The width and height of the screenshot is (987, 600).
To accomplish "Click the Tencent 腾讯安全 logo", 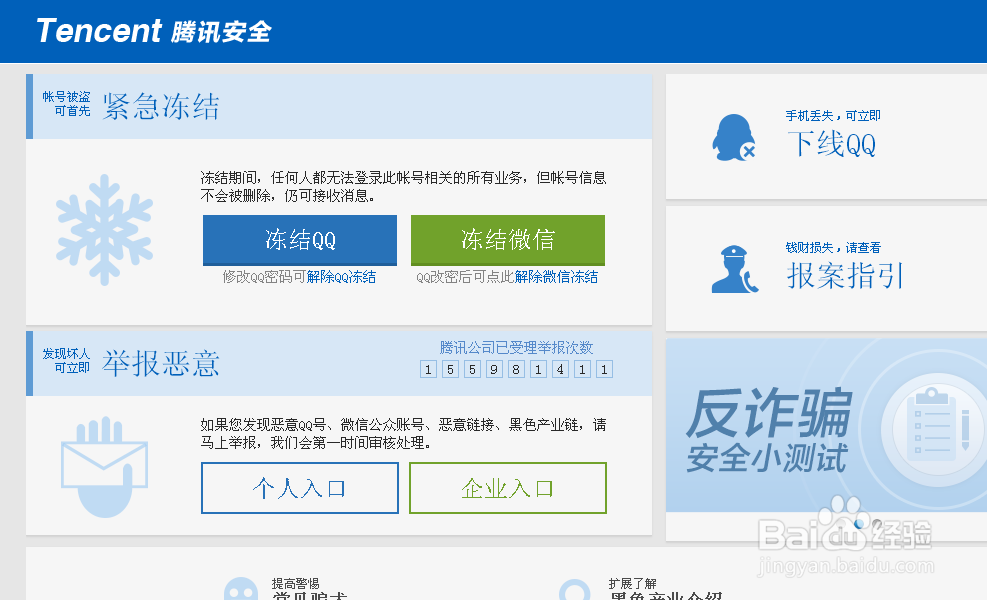I will [x=154, y=31].
